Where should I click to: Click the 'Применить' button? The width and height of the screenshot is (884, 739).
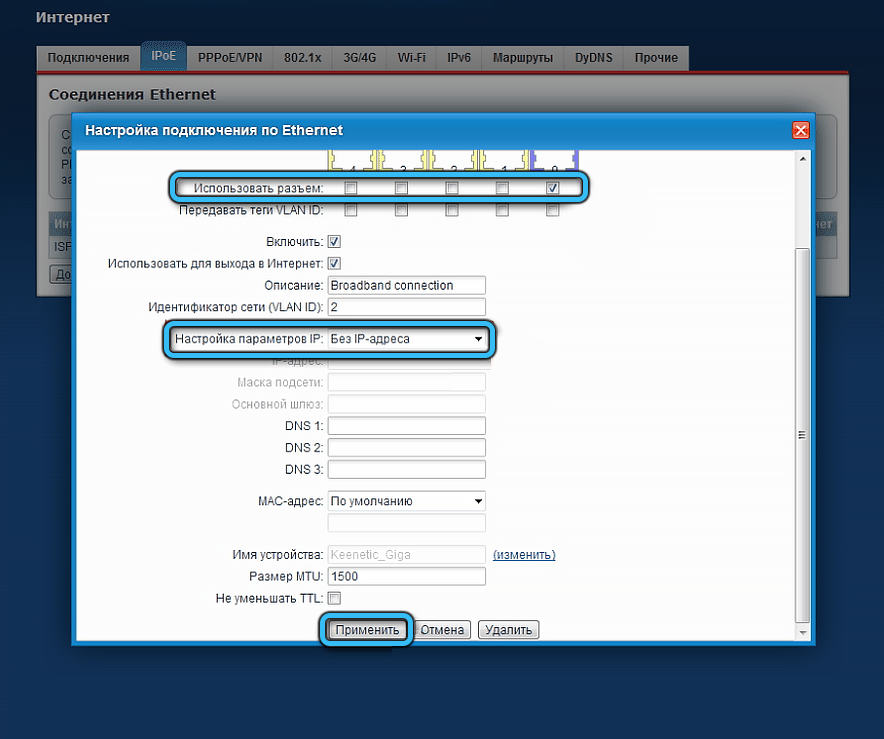click(x=367, y=630)
